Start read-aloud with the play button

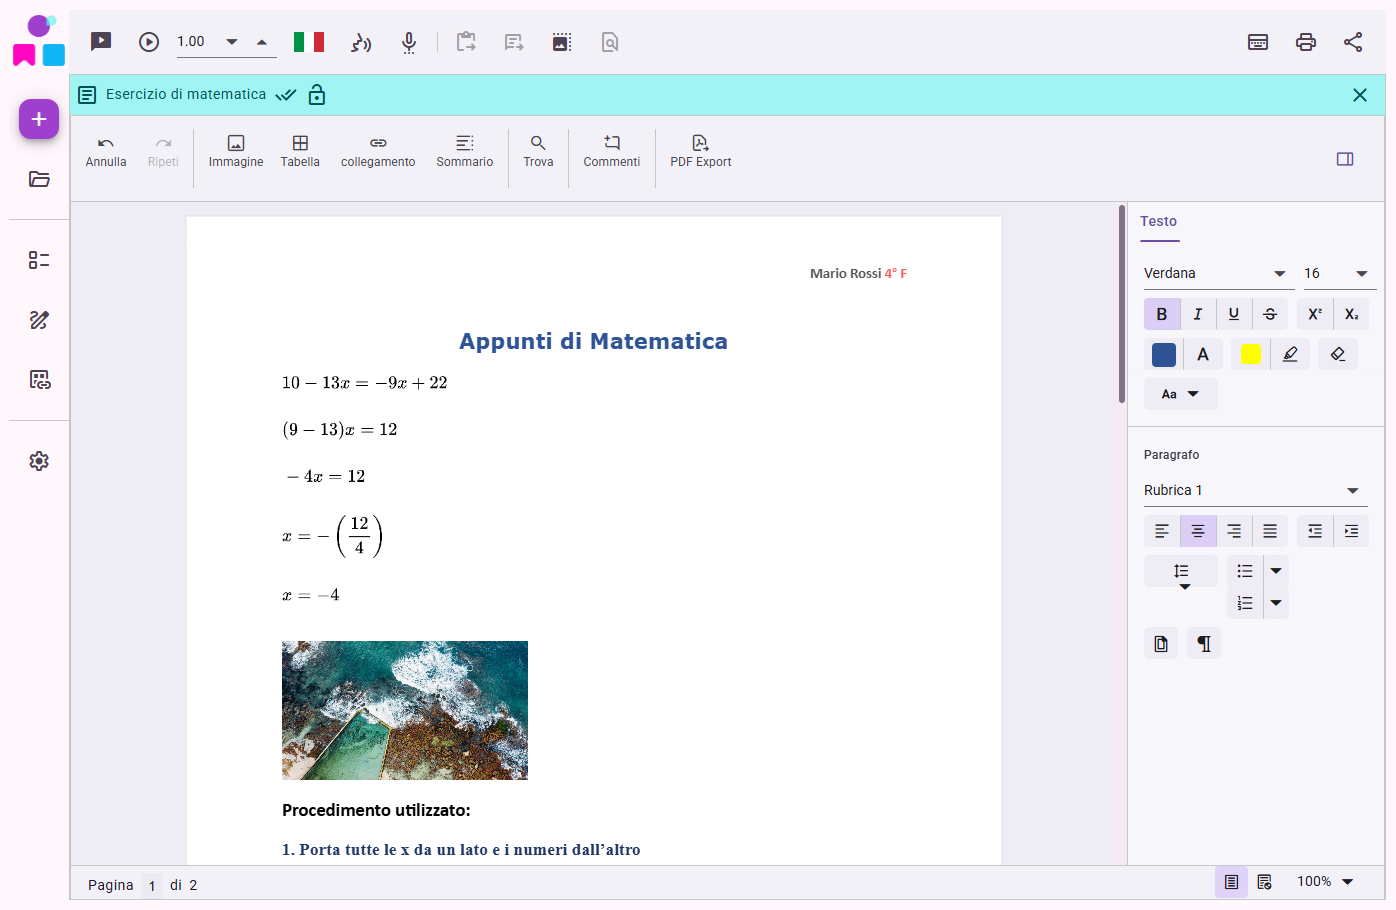coord(149,41)
